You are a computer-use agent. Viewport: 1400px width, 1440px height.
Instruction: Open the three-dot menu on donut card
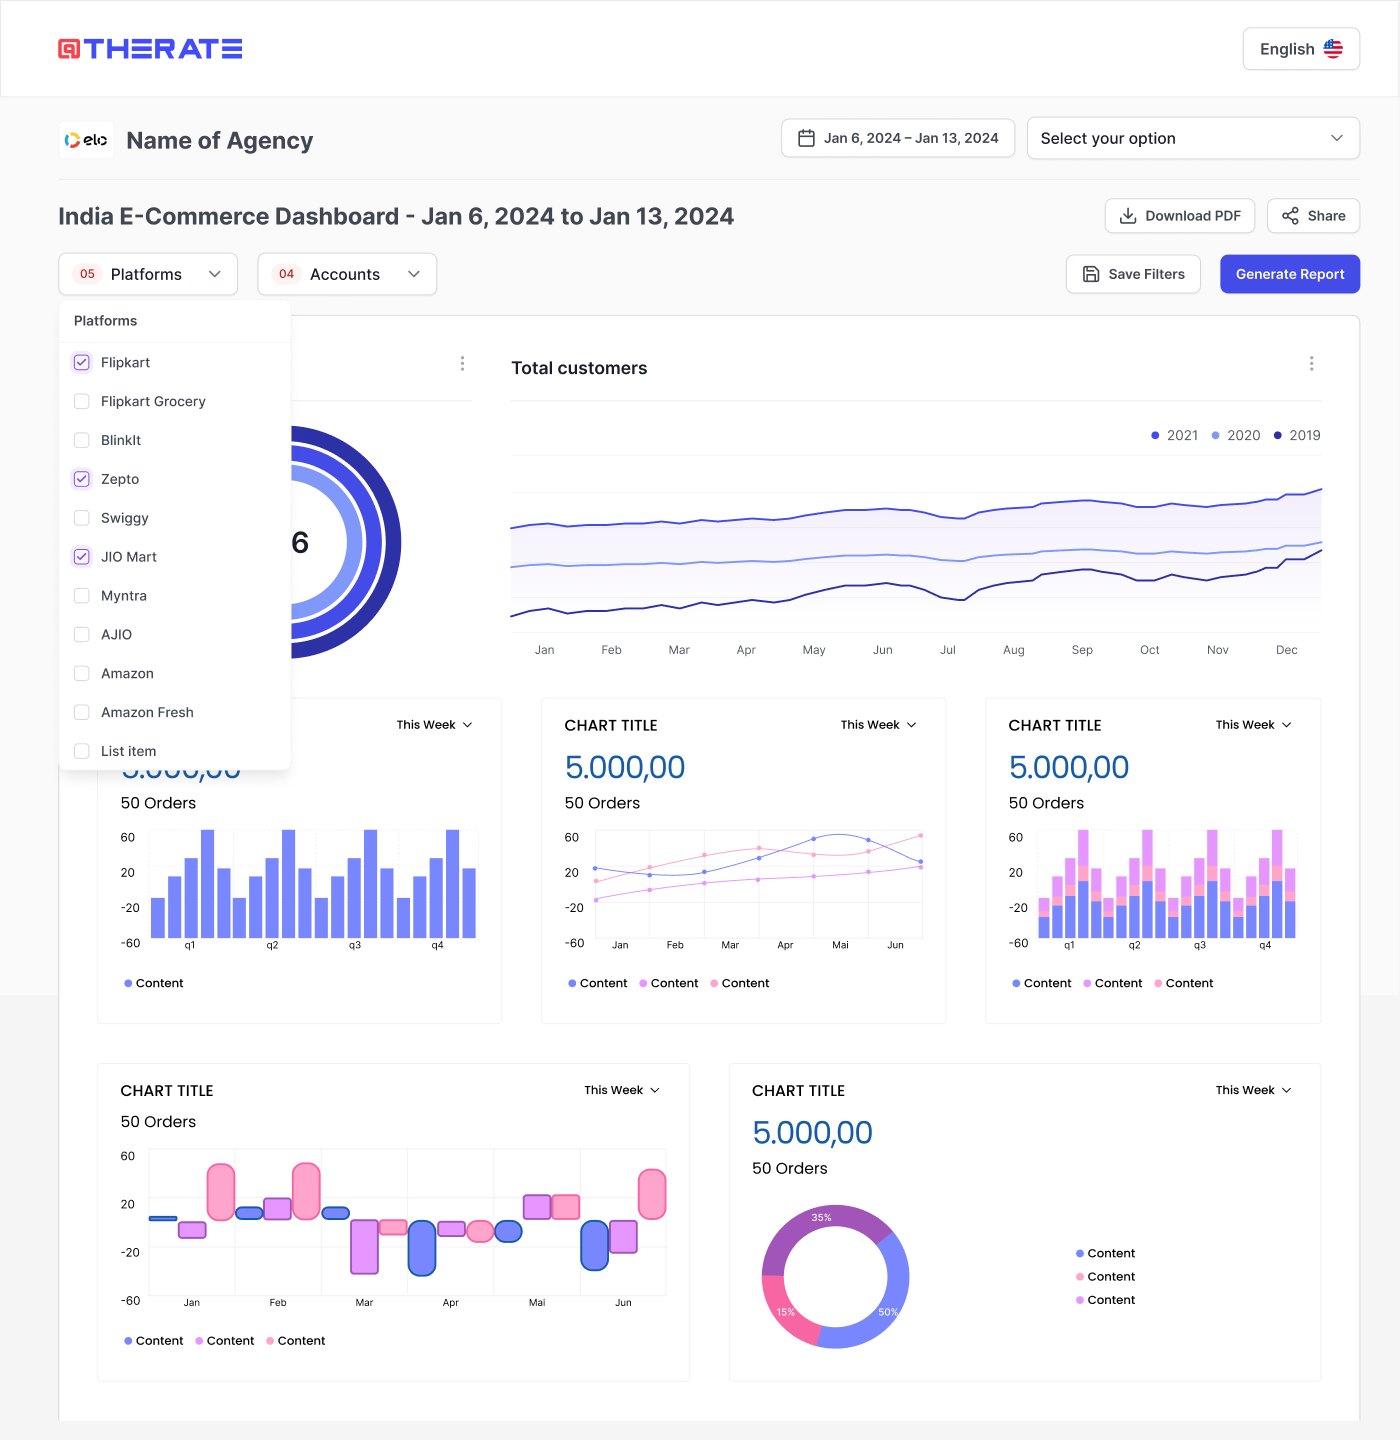point(462,364)
